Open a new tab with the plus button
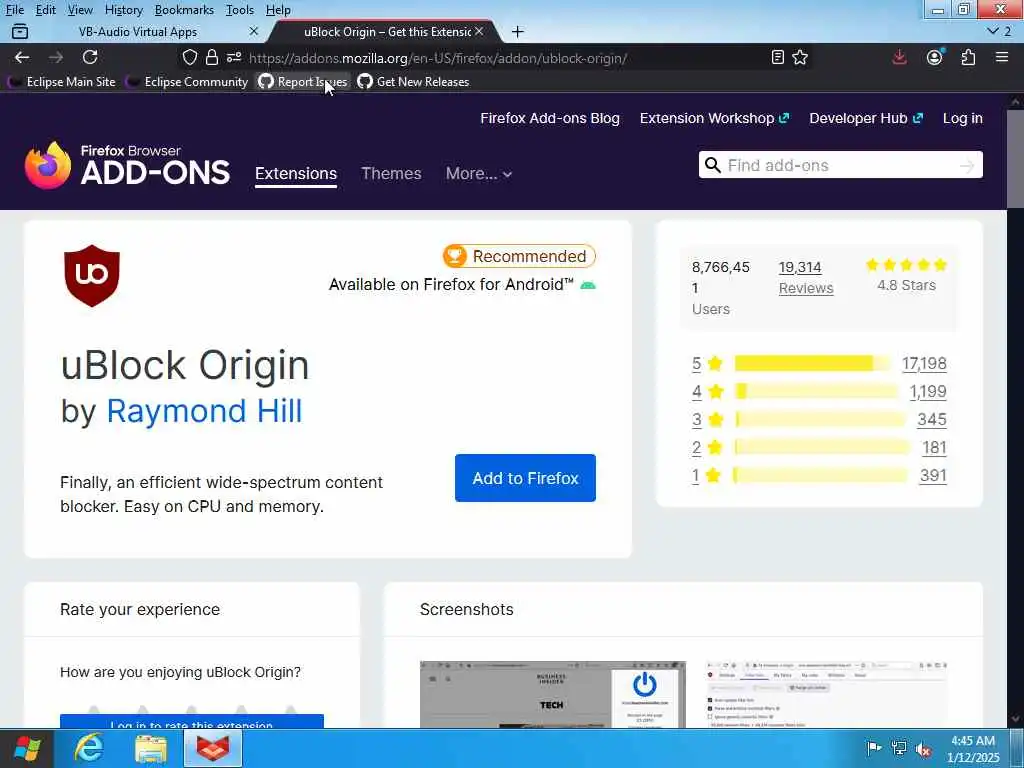This screenshot has width=1024, height=768. (518, 31)
